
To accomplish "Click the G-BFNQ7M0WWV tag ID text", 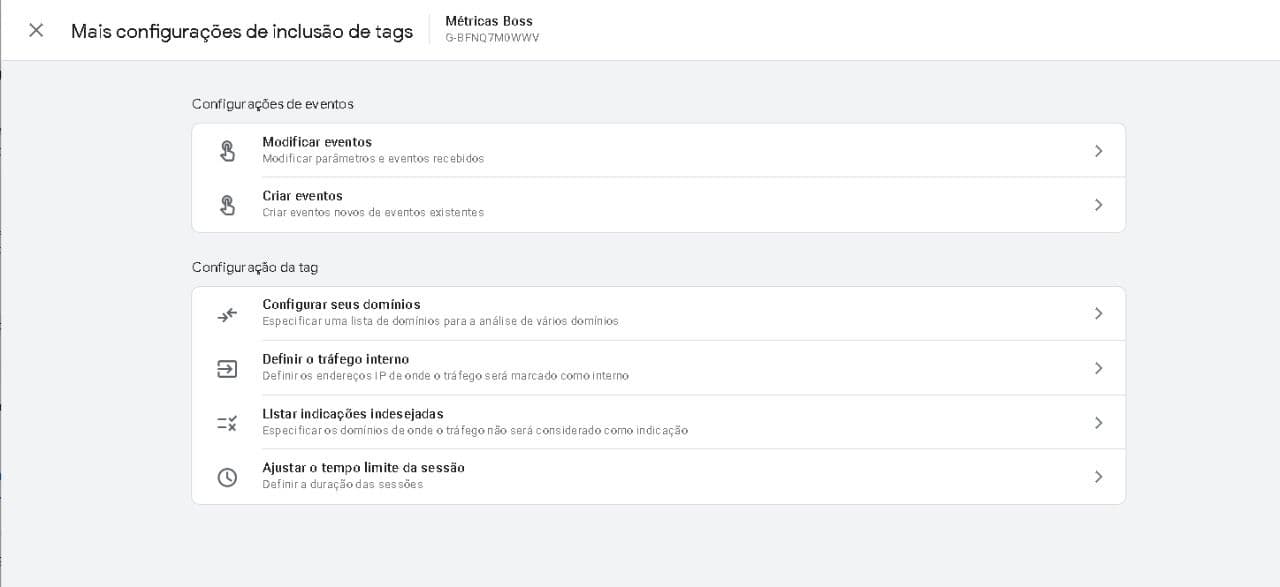I will [492, 38].
